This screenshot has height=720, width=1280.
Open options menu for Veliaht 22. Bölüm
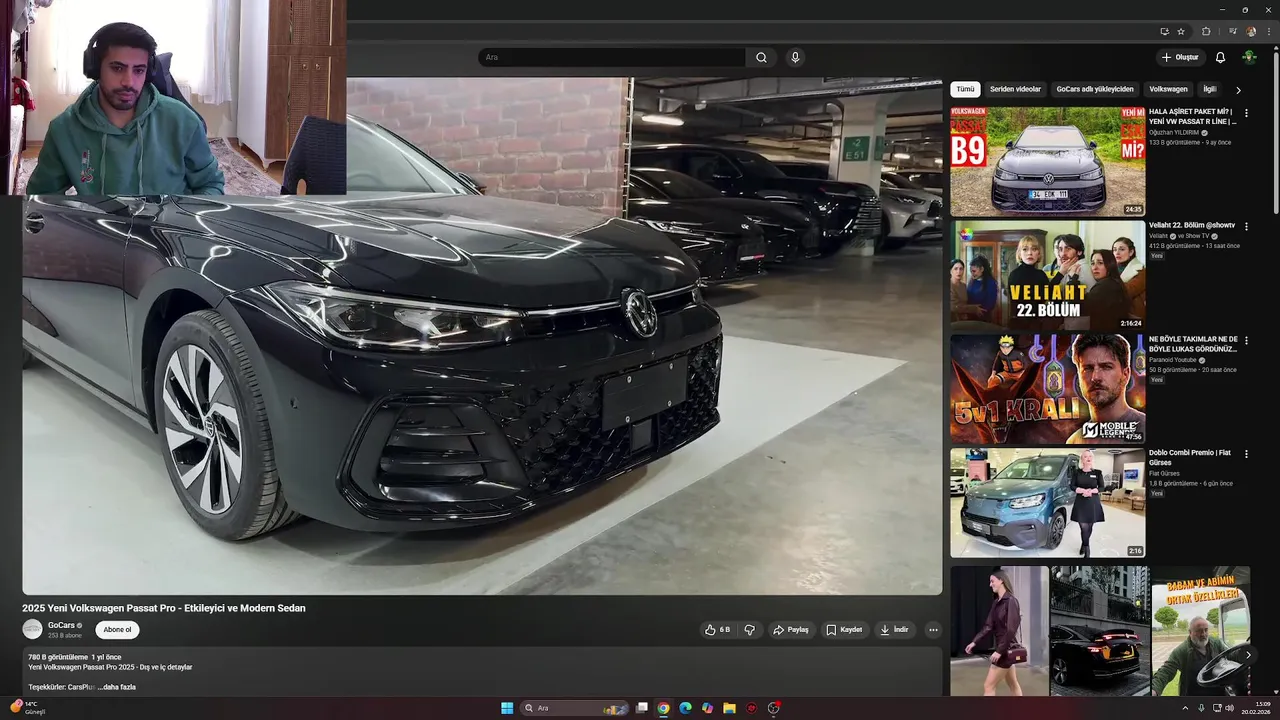click(1246, 227)
